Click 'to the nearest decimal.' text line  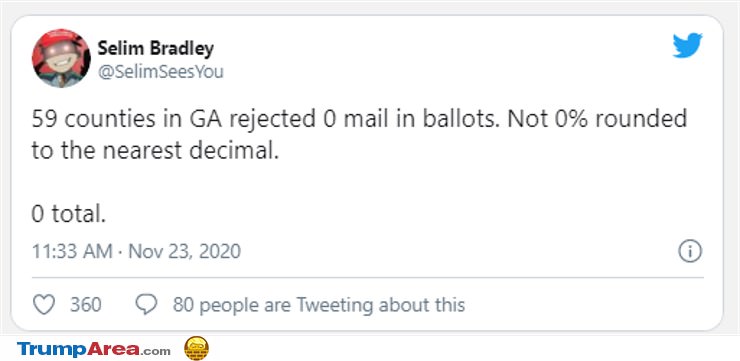click(x=155, y=152)
